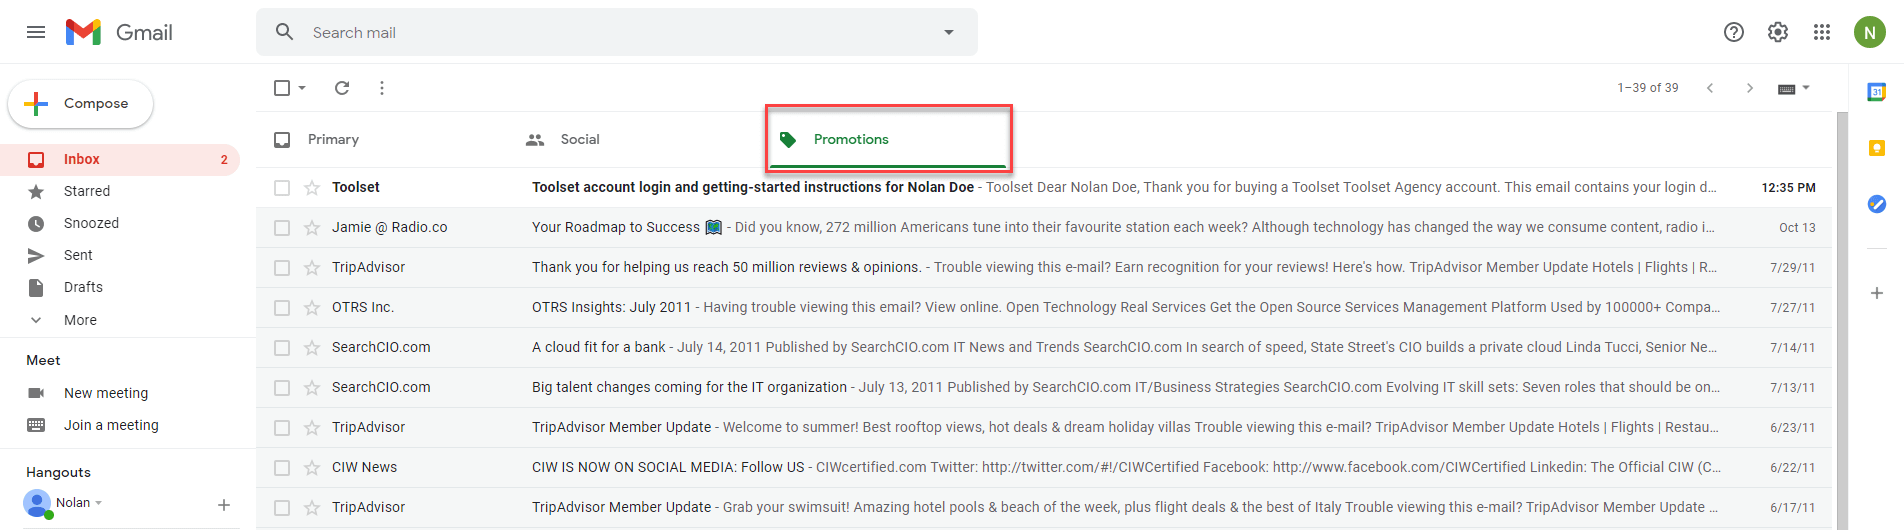
Task: Click the Gmail logo
Action: [x=119, y=32]
